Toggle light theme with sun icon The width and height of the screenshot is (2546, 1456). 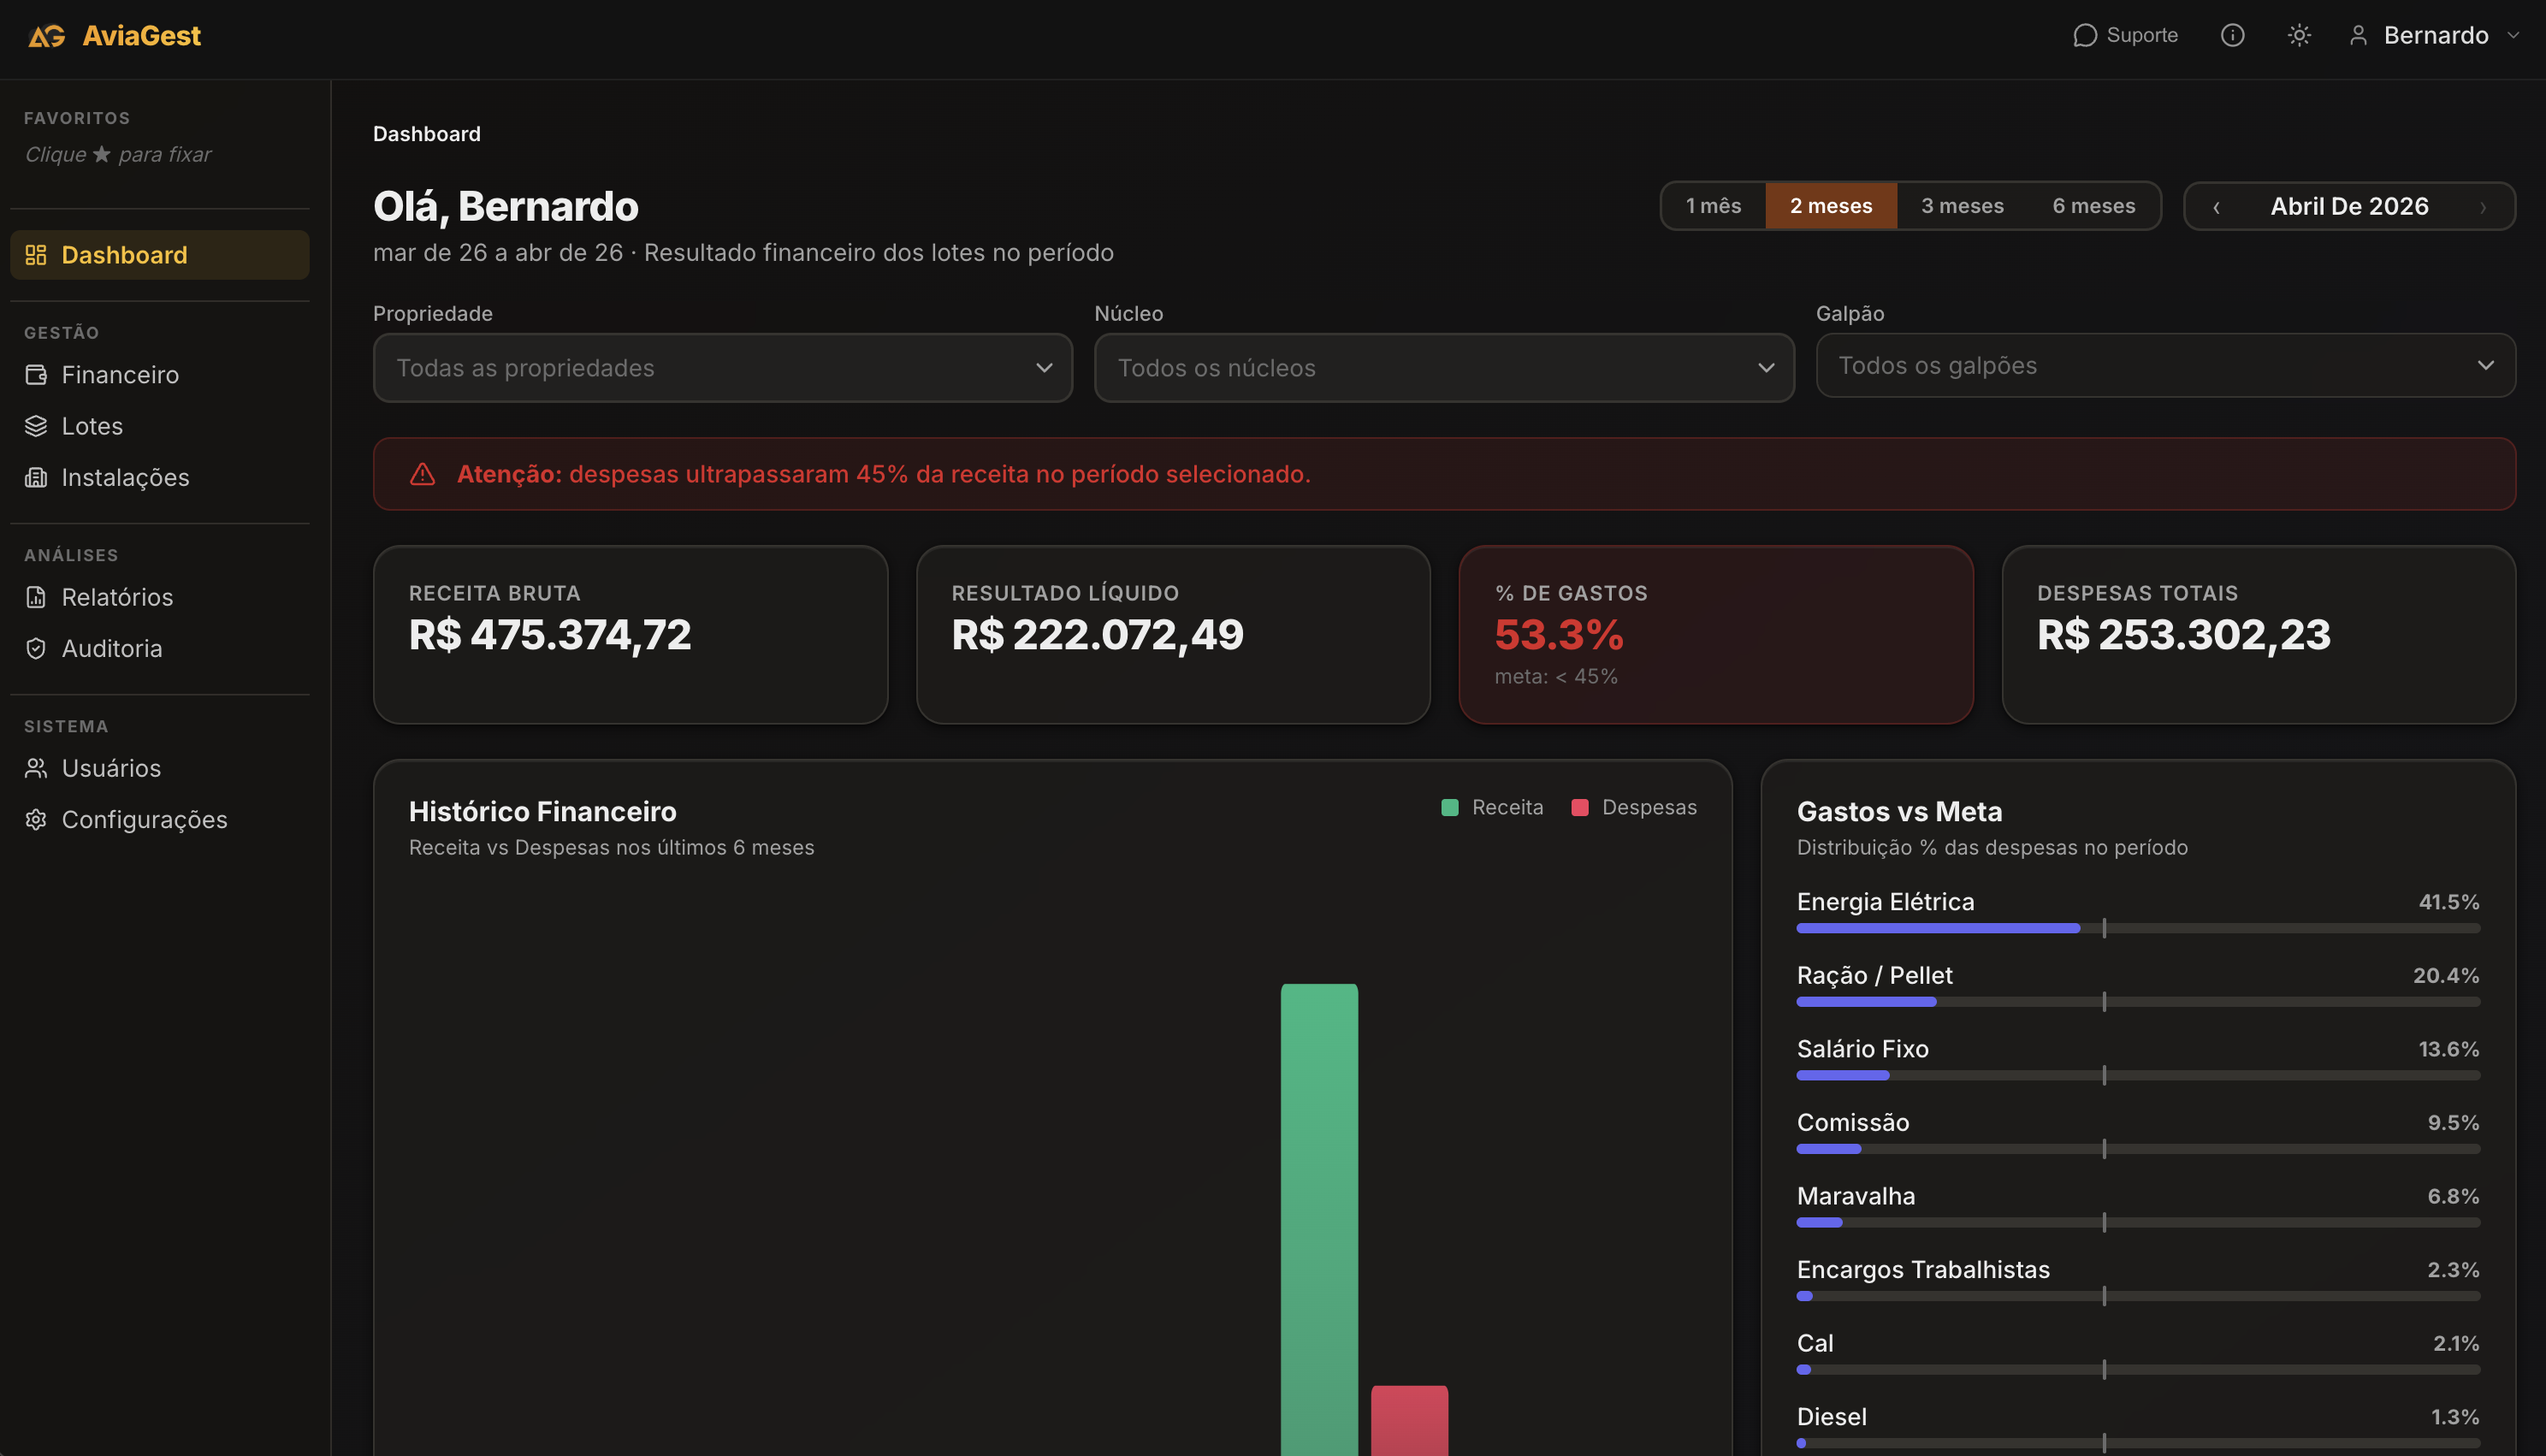2299,36
